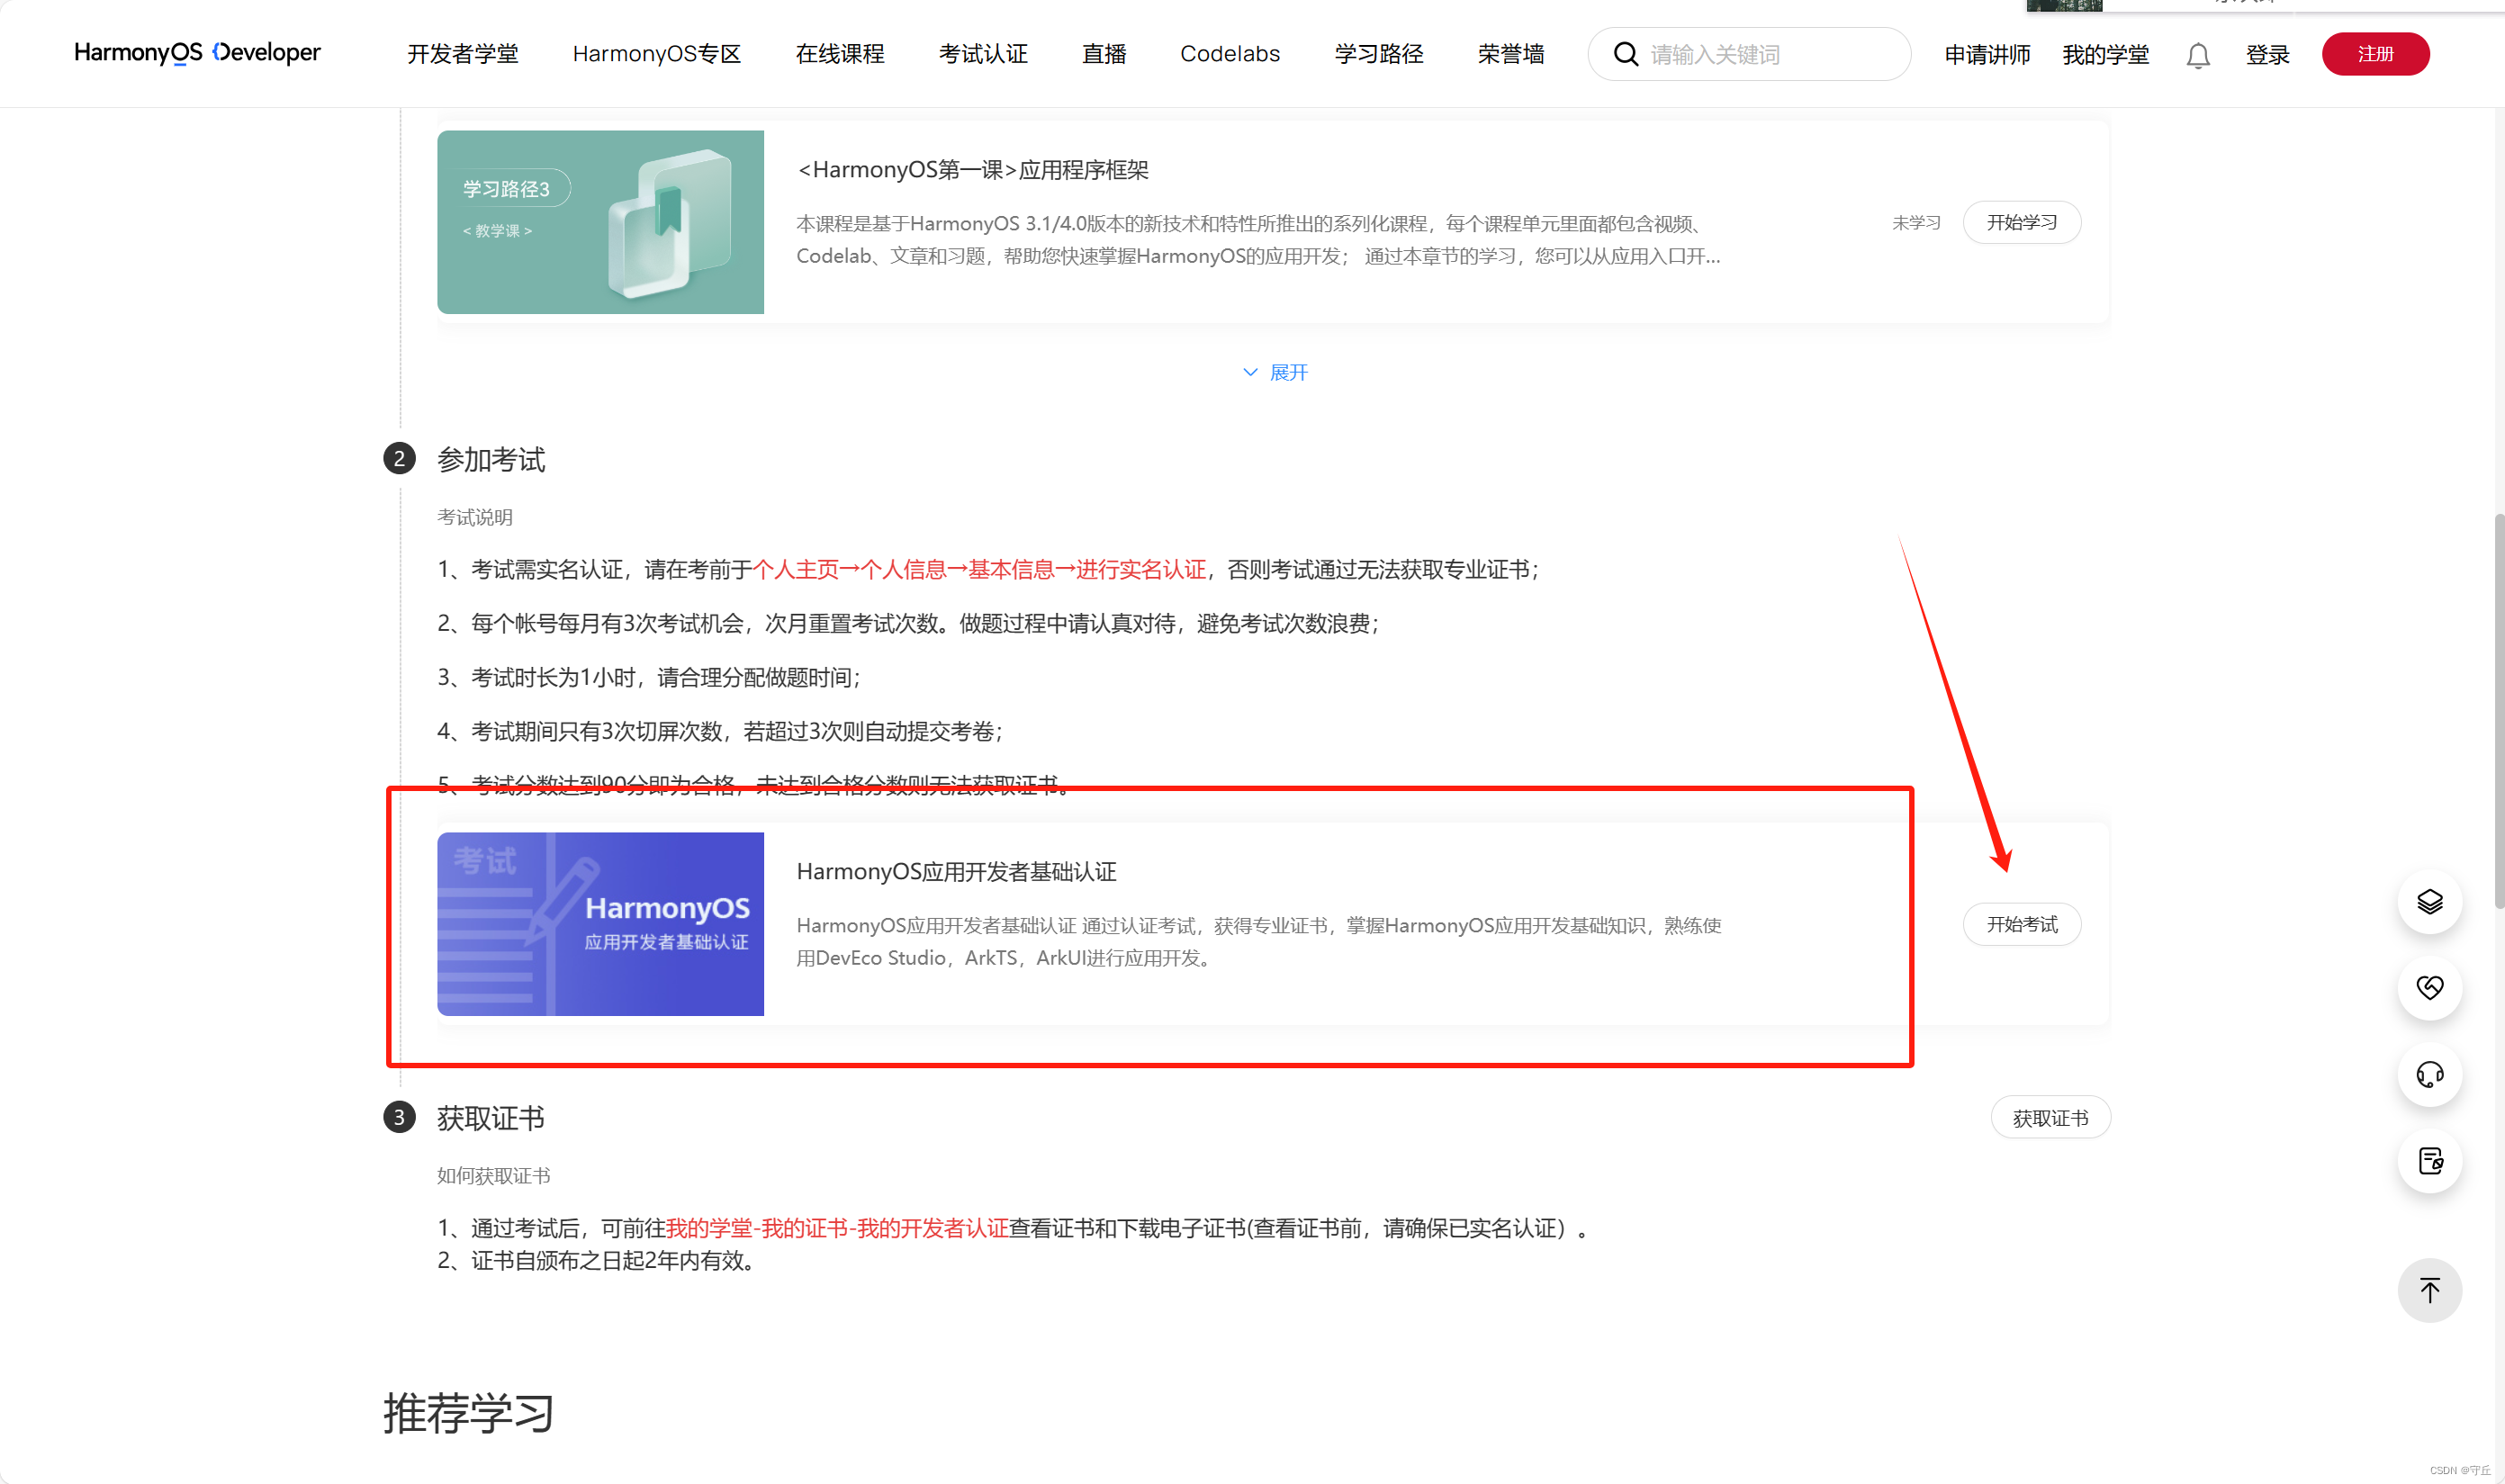Click the <HarmonyOS第一课>应用程序框架 course title
2505x1484 pixels.
pos(973,170)
